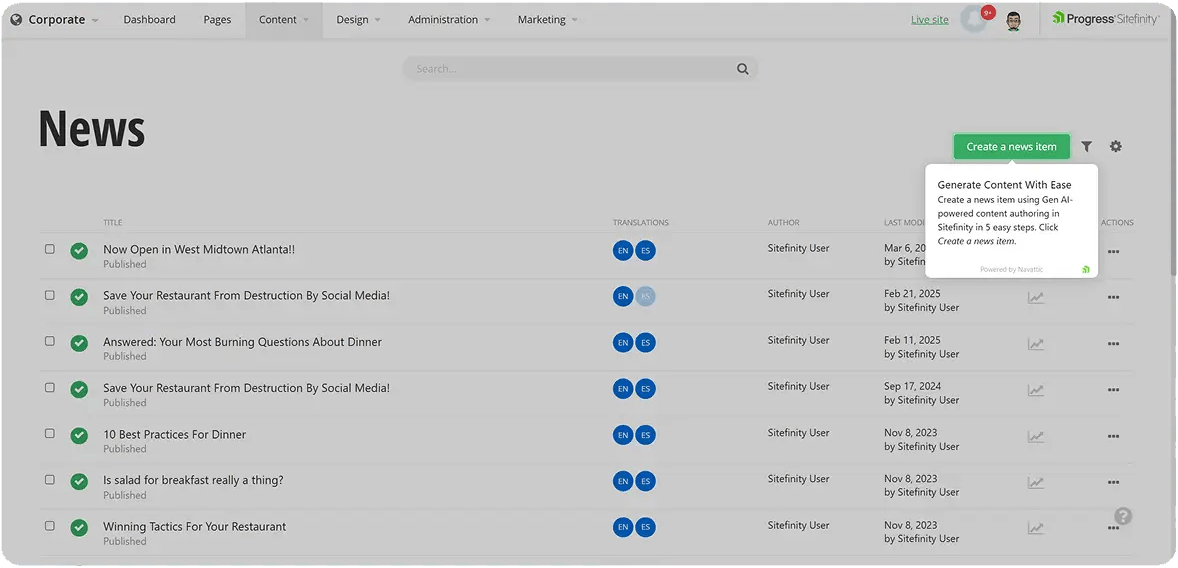The width and height of the screenshot is (1178, 568).
Task: View analytics for 10 Best Practices For Dinner
Action: click(x=1036, y=437)
